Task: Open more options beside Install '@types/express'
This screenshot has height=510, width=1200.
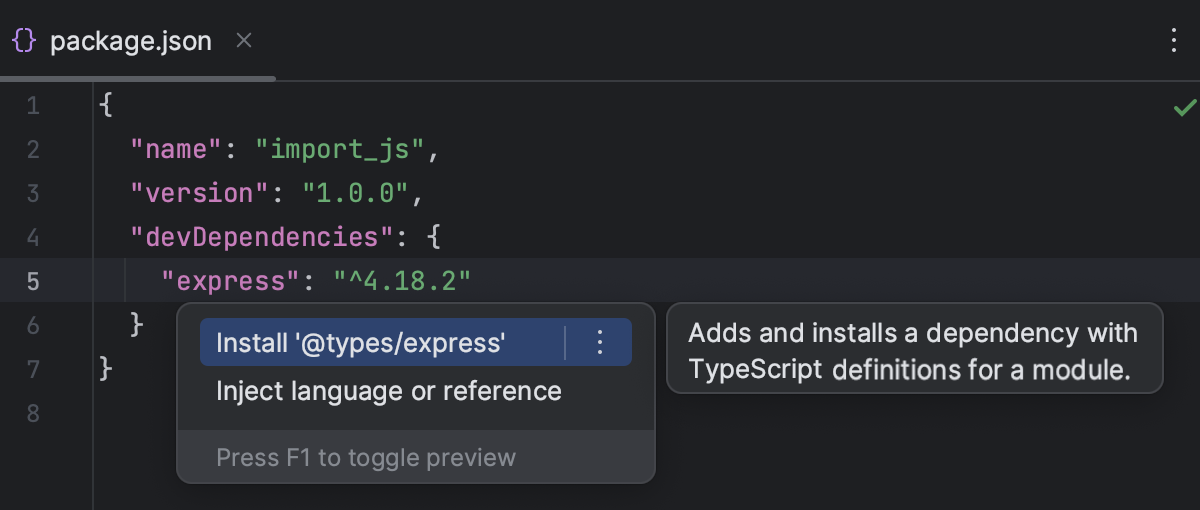Action: coord(600,343)
